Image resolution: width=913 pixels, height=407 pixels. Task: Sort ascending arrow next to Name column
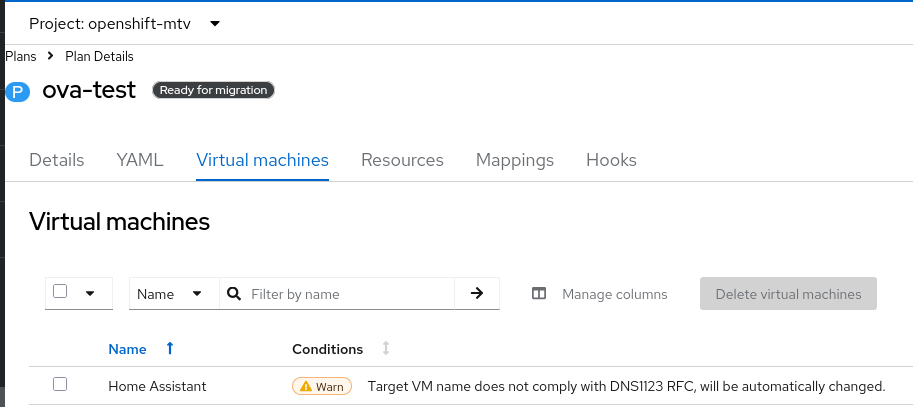click(170, 349)
